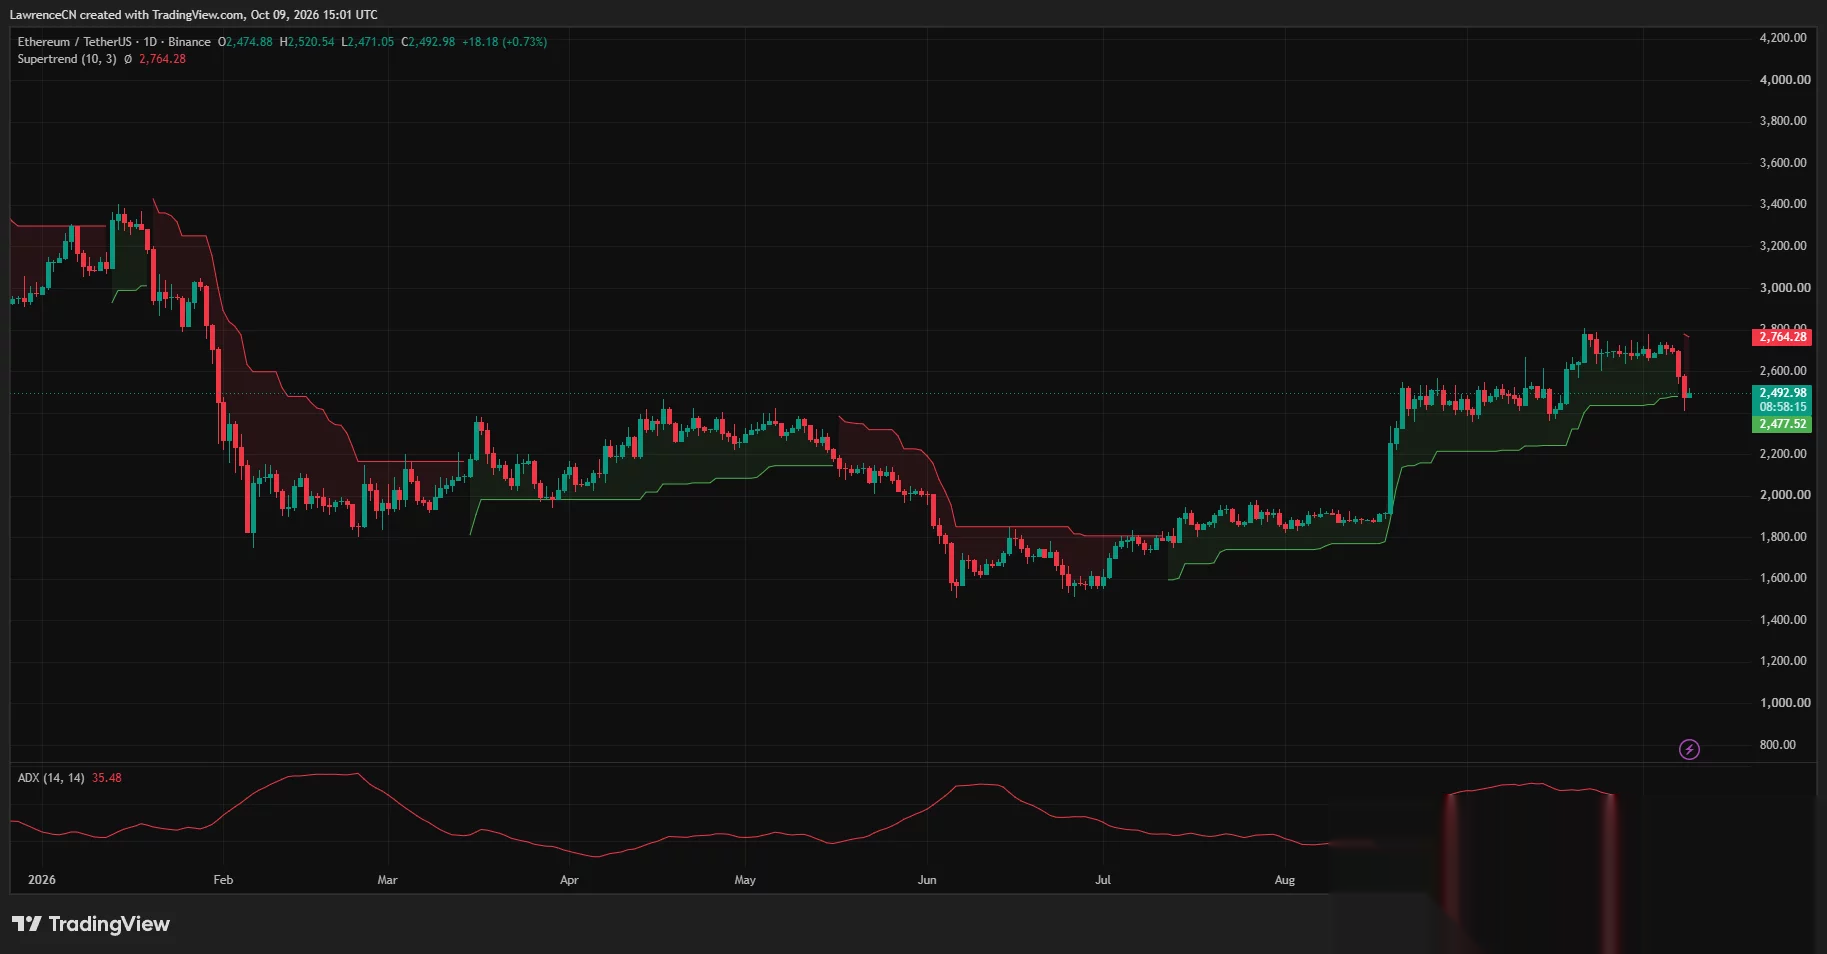
Task: Click the 2026 label on time axis
Action: (x=42, y=880)
